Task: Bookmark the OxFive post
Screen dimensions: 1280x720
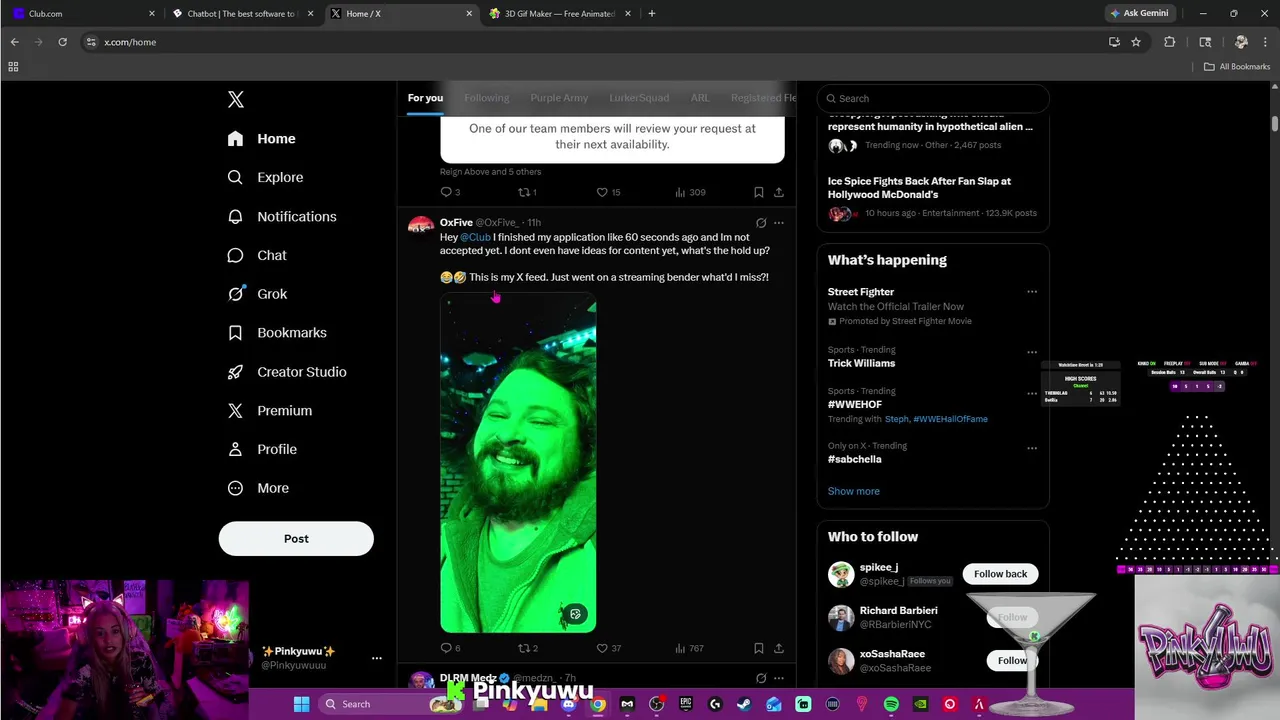Action: [x=759, y=648]
